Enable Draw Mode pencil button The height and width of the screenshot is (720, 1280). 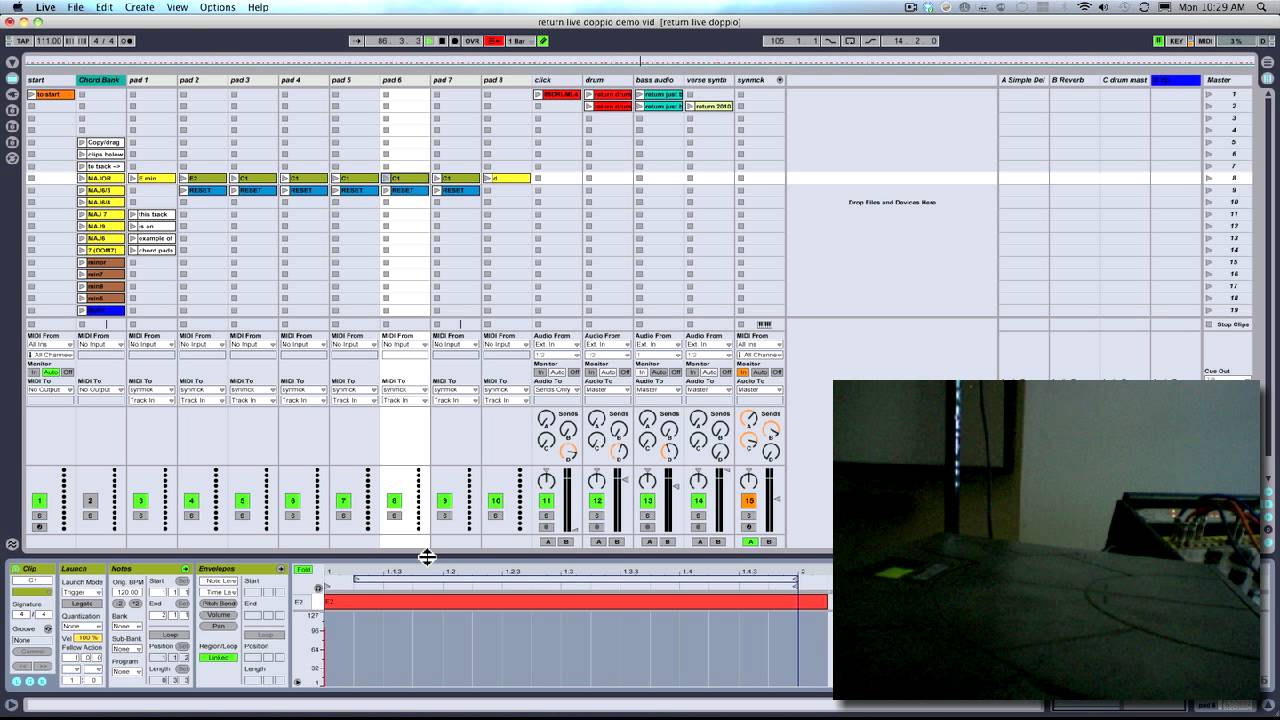coord(543,41)
